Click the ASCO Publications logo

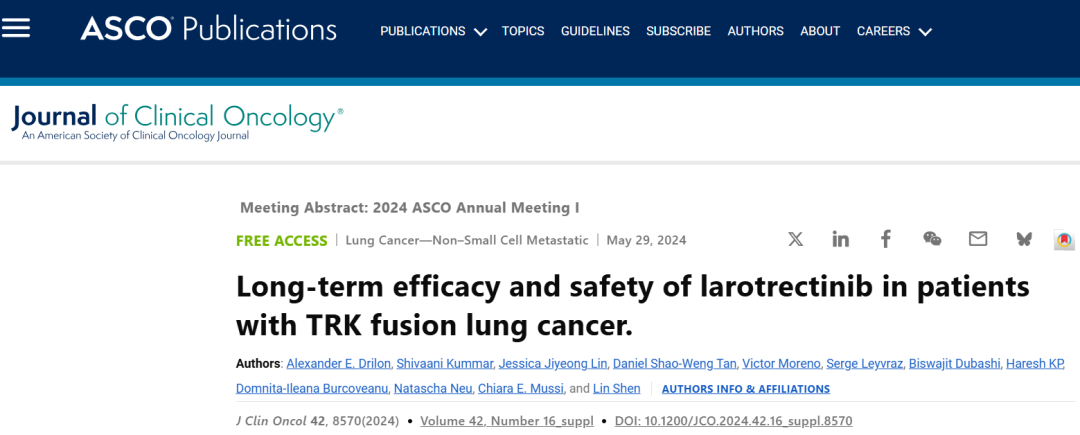pyautogui.click(x=209, y=29)
